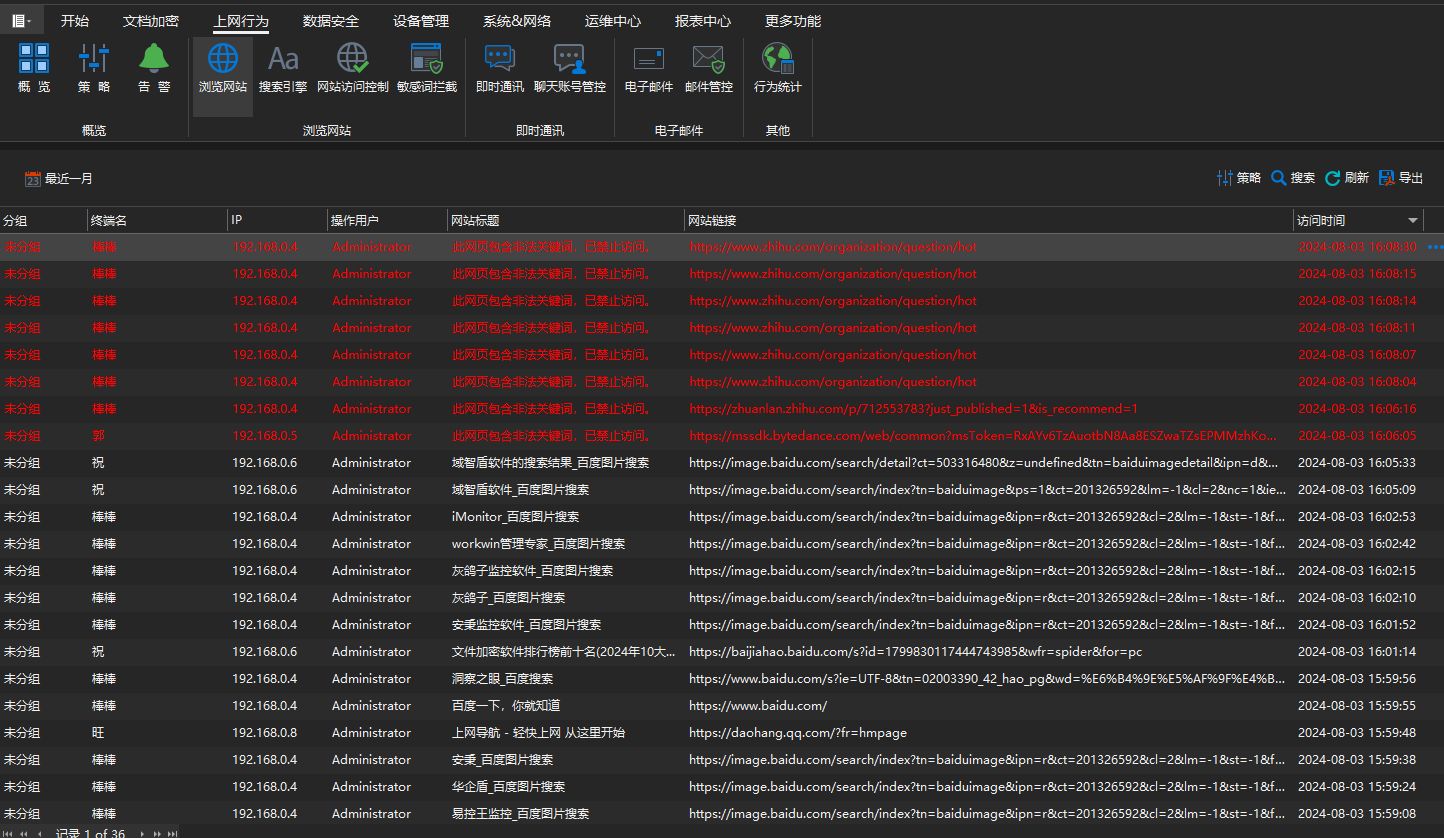Go to the first record page
This screenshot has width=1444, height=838.
coord(9,832)
